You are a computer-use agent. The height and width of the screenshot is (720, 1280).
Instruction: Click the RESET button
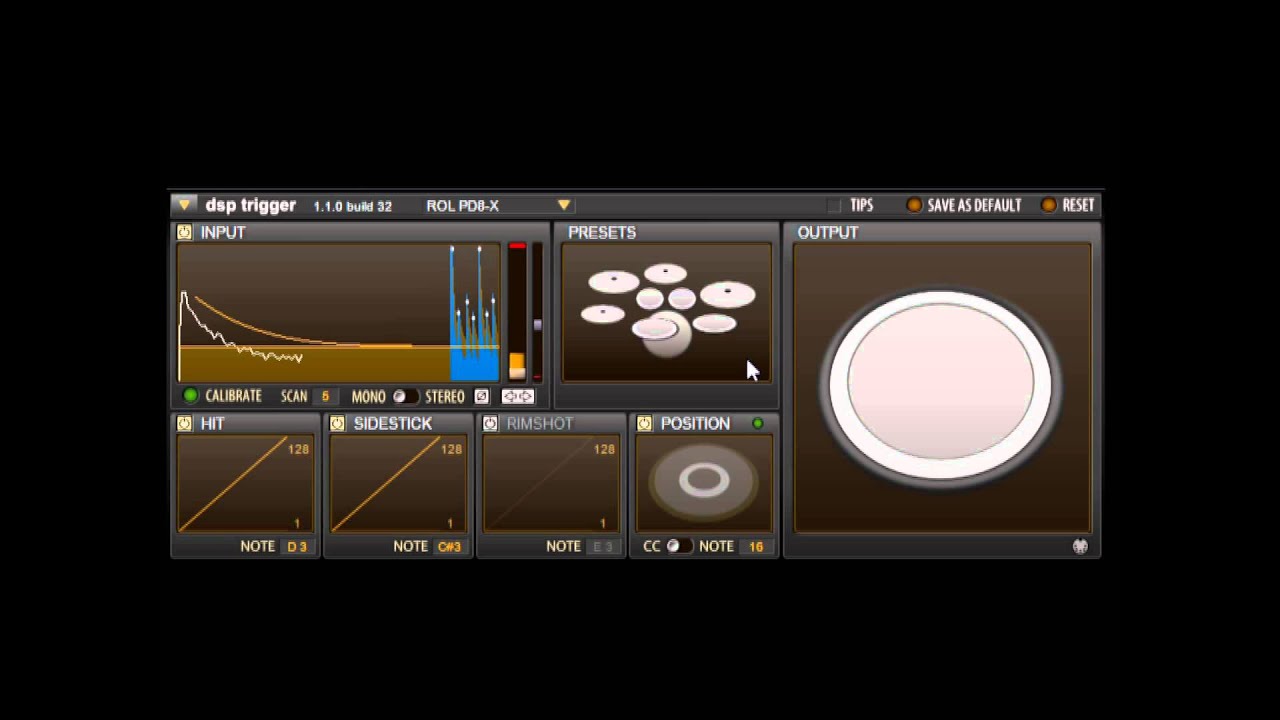pyautogui.click(x=1068, y=205)
